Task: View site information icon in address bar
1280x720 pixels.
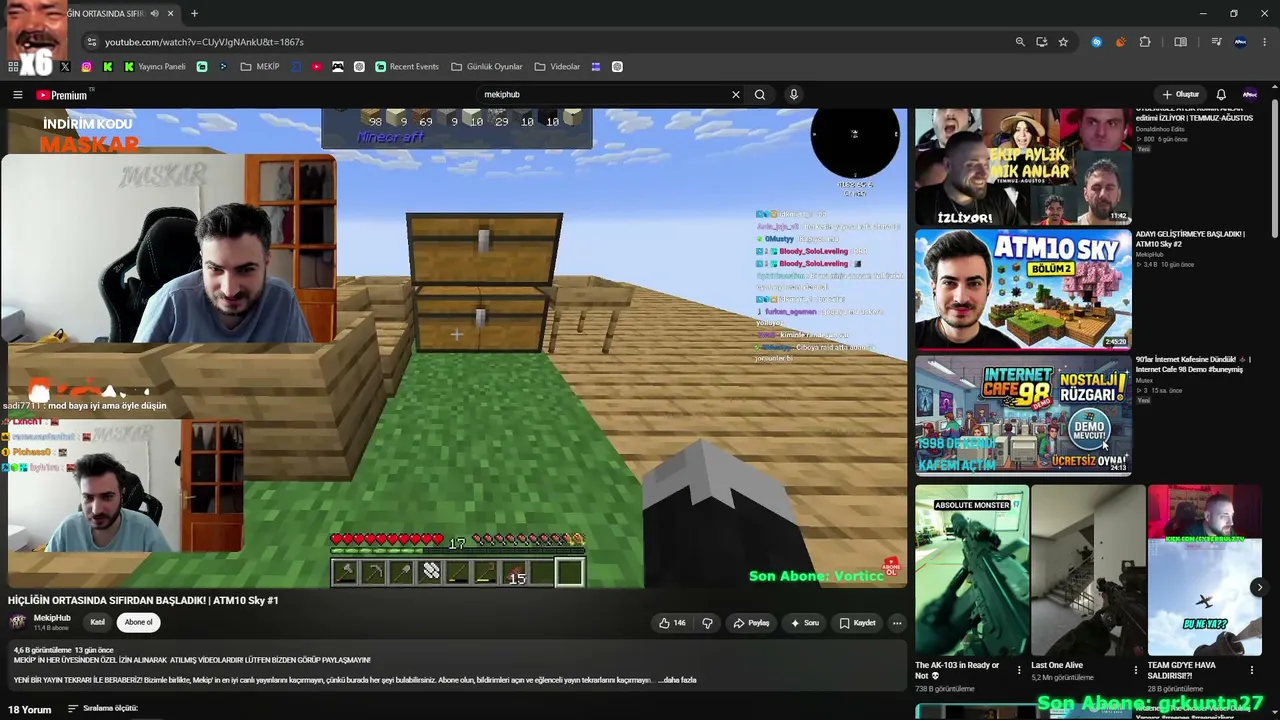Action: coord(92,42)
